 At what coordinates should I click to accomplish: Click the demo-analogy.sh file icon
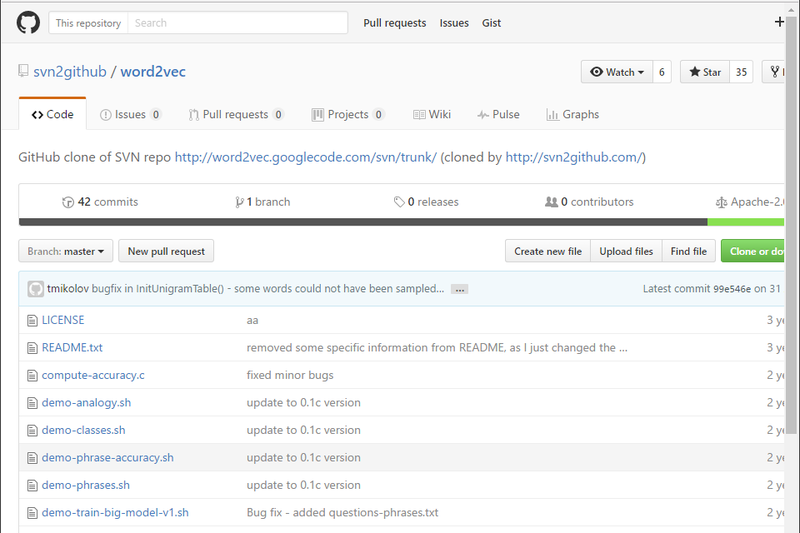click(32, 403)
